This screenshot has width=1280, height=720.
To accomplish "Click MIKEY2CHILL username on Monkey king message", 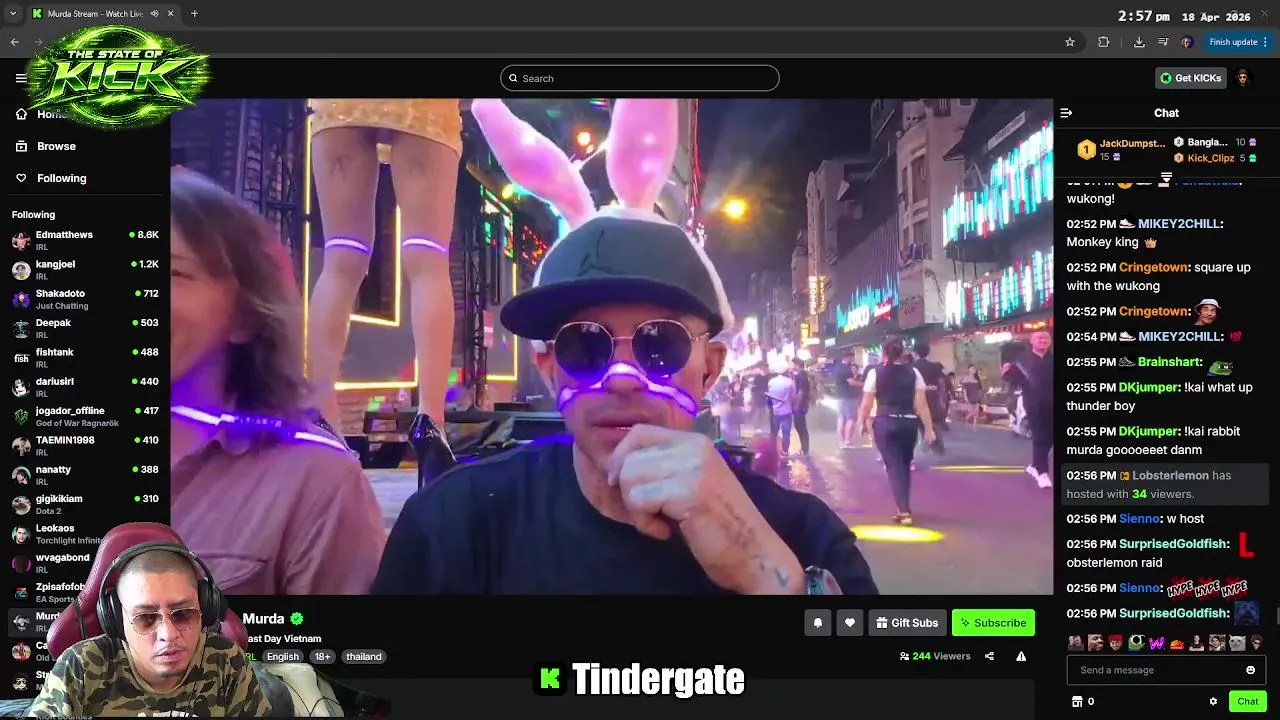I will point(1180,224).
